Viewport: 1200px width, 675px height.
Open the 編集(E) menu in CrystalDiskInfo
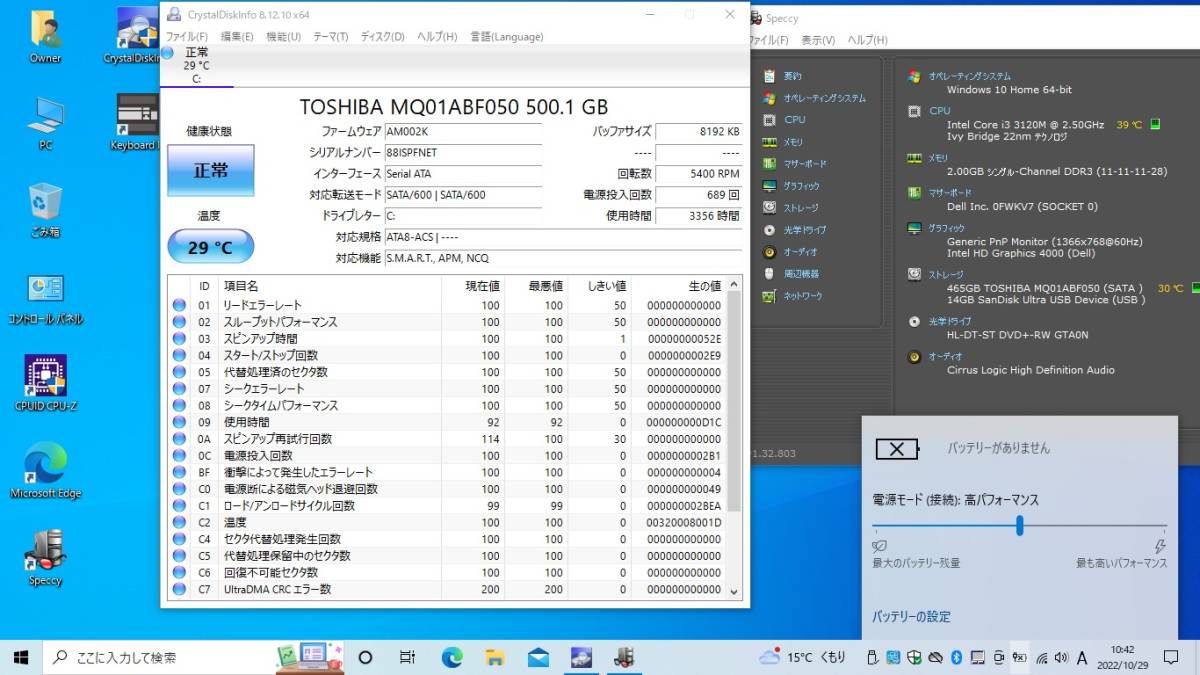pyautogui.click(x=237, y=37)
